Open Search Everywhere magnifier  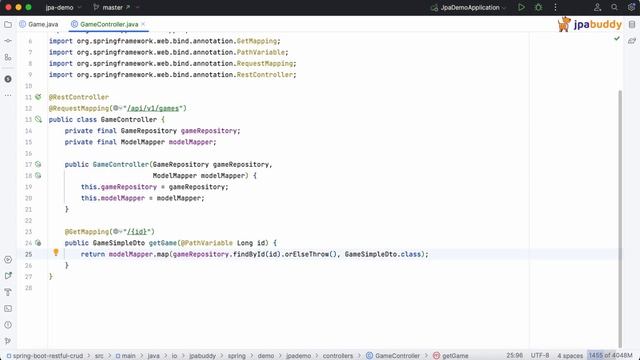(614, 7)
